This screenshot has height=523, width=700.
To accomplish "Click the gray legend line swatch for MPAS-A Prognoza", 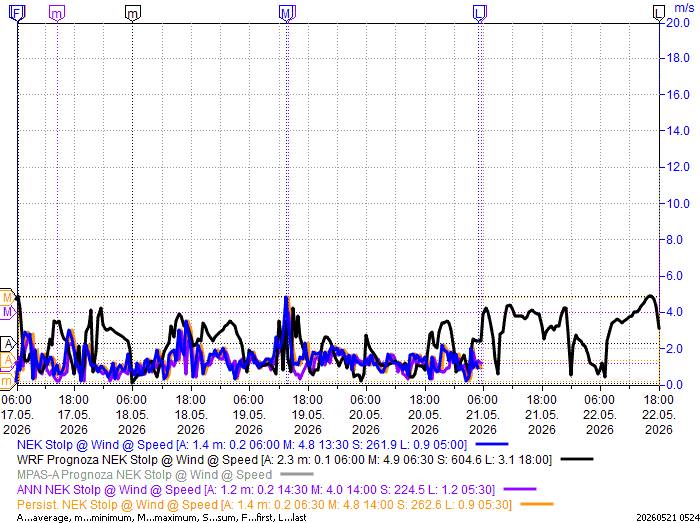I will 297,474.
